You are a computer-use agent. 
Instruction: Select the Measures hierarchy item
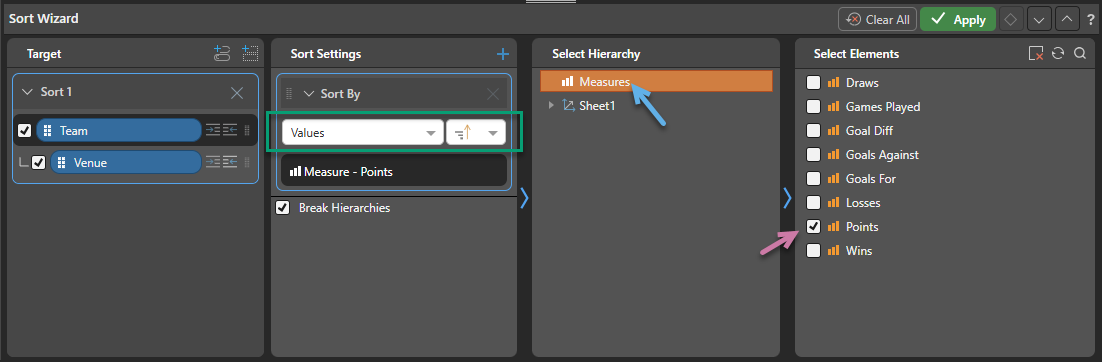pyautogui.click(x=656, y=82)
